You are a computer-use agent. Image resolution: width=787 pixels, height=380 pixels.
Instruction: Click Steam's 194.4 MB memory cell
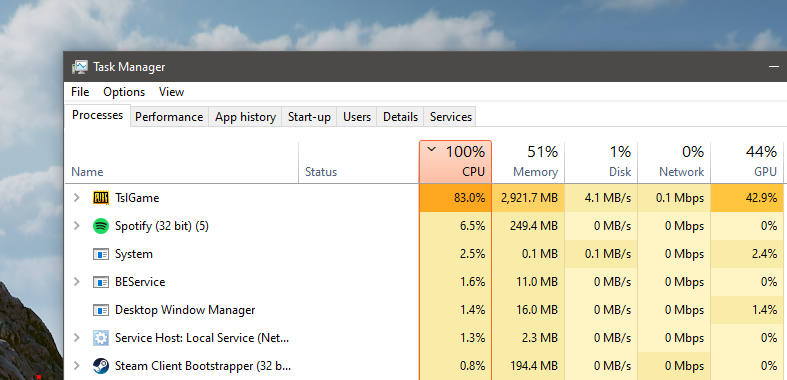point(528,366)
